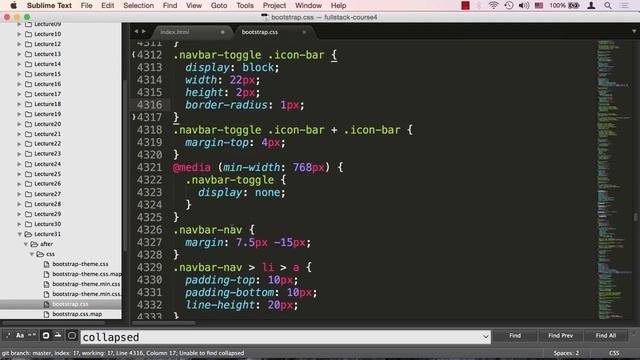Go to next tab with right arrow
This screenshot has width=640, height=360.
pyautogui.click(x=144, y=31)
